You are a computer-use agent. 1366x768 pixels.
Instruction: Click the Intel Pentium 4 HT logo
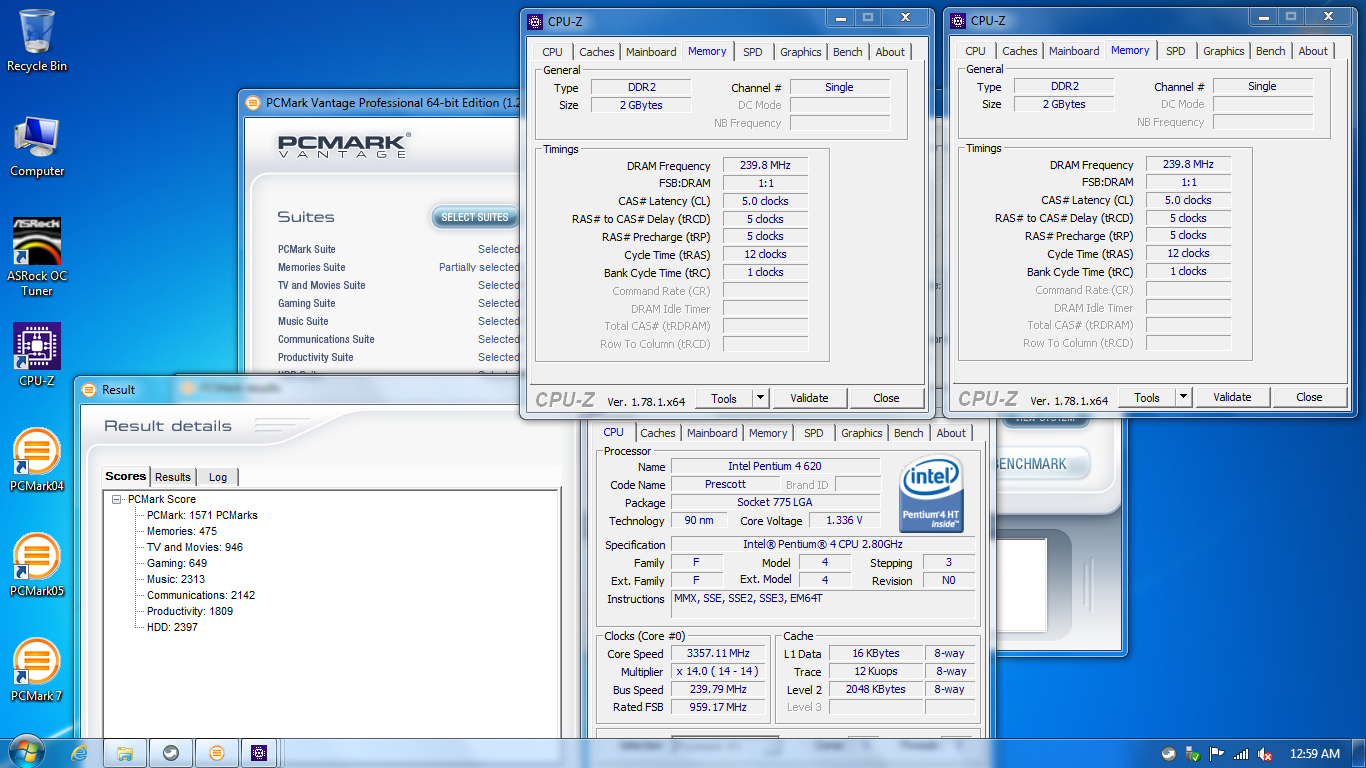931,494
